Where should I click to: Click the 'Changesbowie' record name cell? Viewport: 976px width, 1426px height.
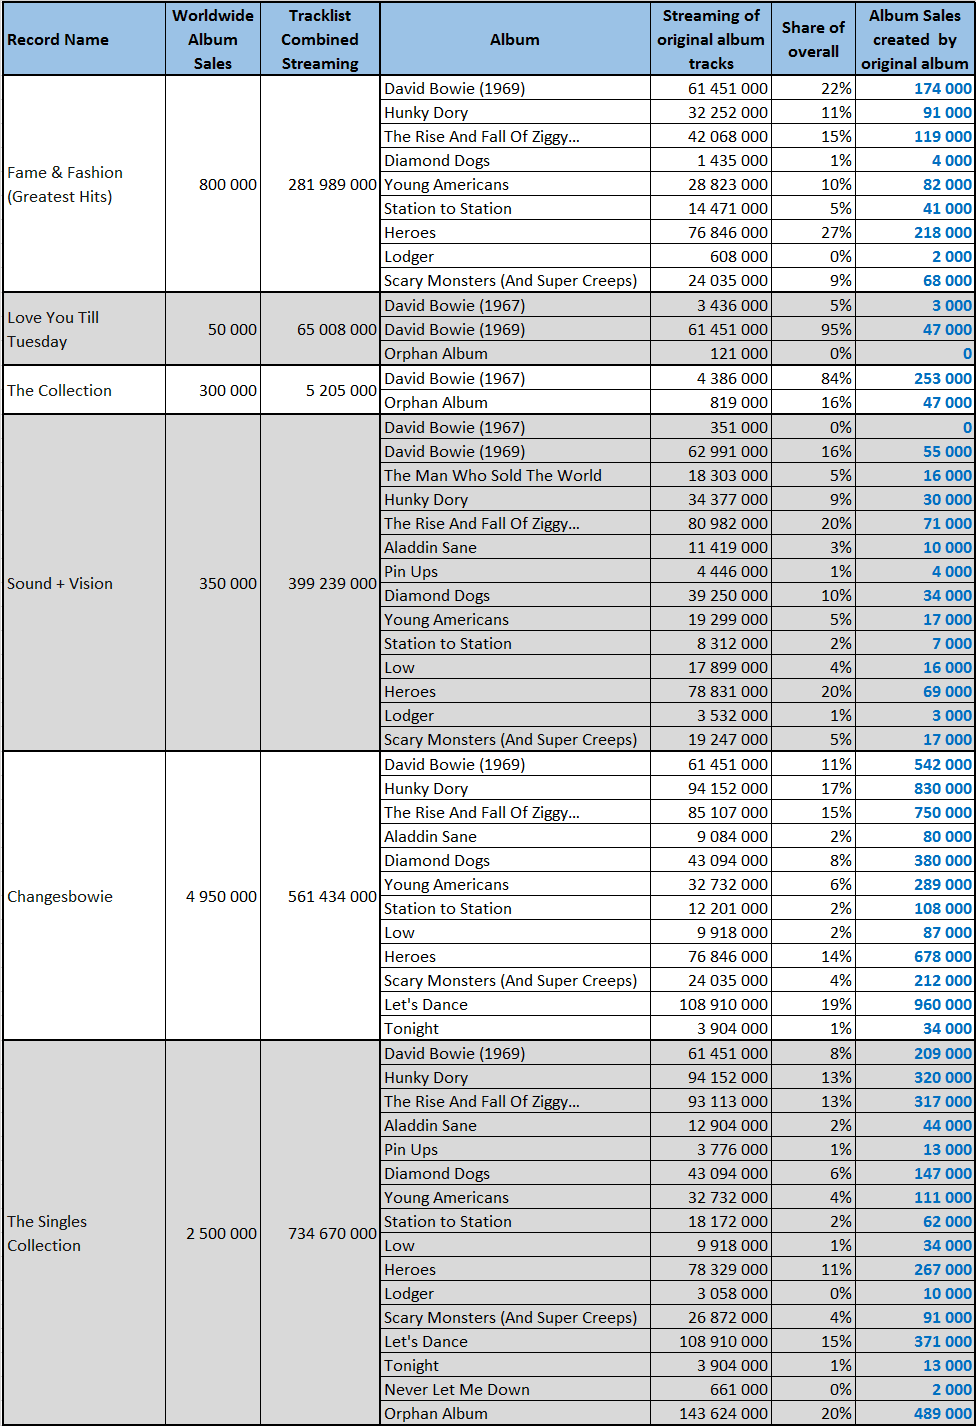pyautogui.click(x=83, y=896)
